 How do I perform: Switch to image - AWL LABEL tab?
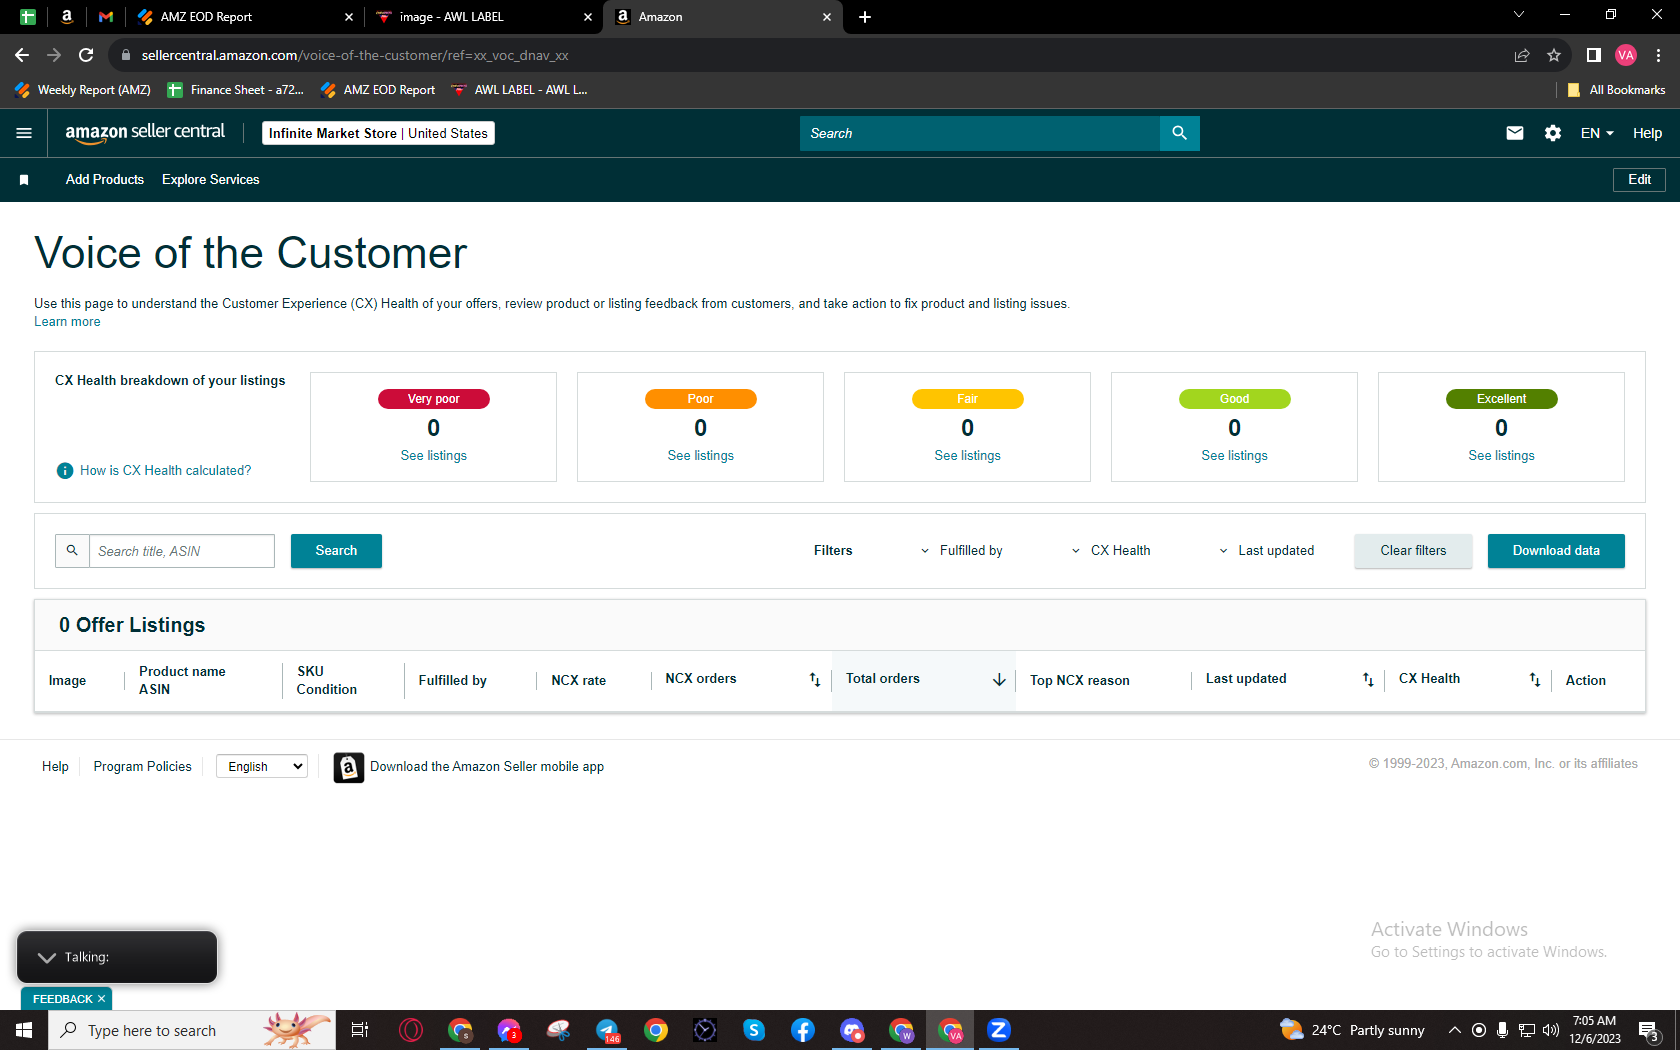tap(483, 17)
